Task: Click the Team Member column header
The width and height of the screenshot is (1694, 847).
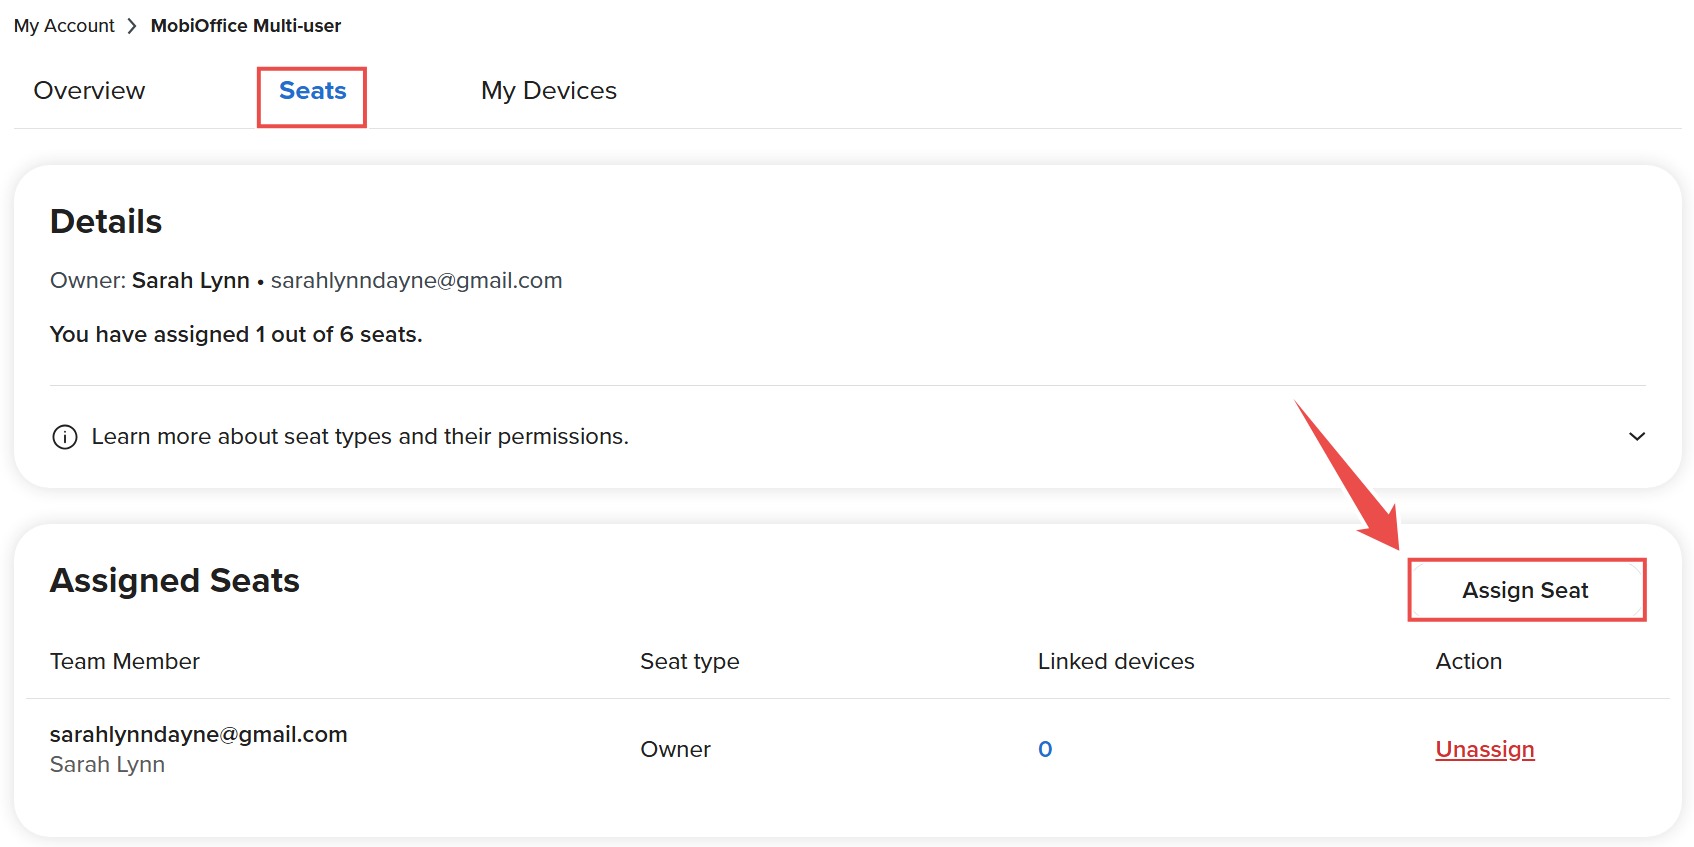Action: coord(125,661)
